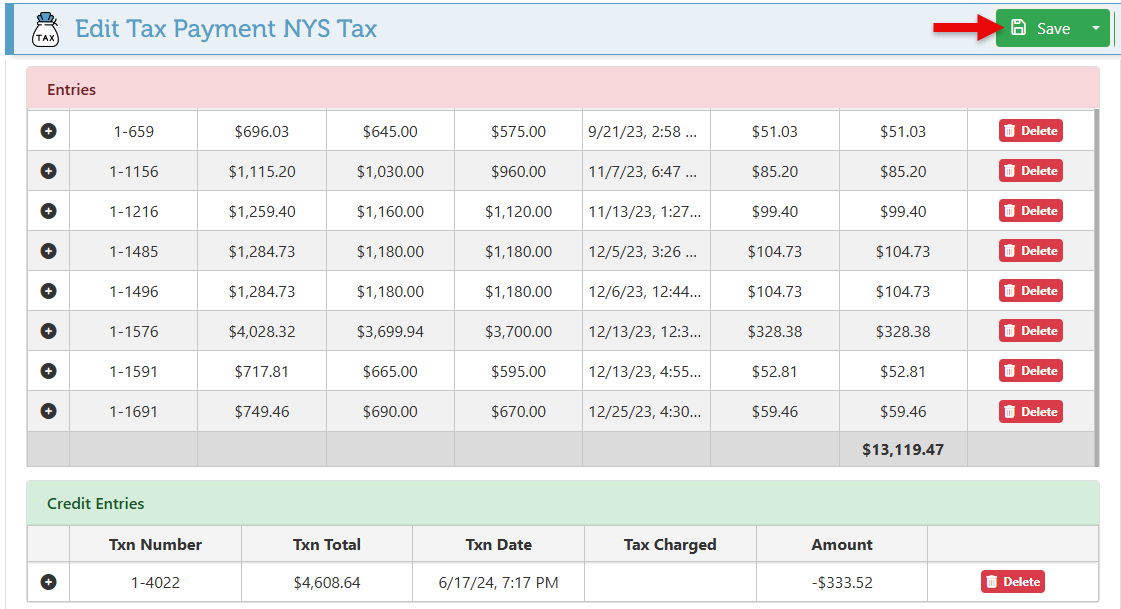Expand details of entry 1-1216
Screen dimensions: 1121x609
coord(48,211)
